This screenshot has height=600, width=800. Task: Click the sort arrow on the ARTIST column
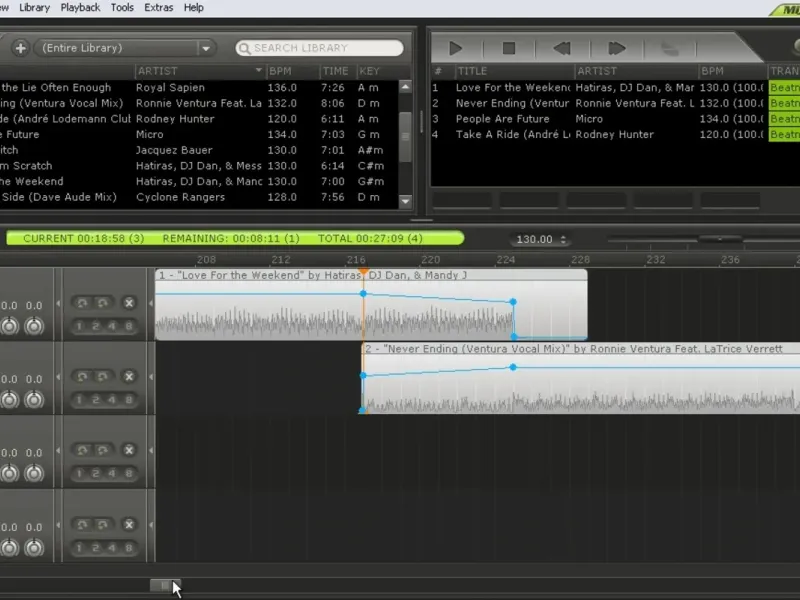coord(259,71)
